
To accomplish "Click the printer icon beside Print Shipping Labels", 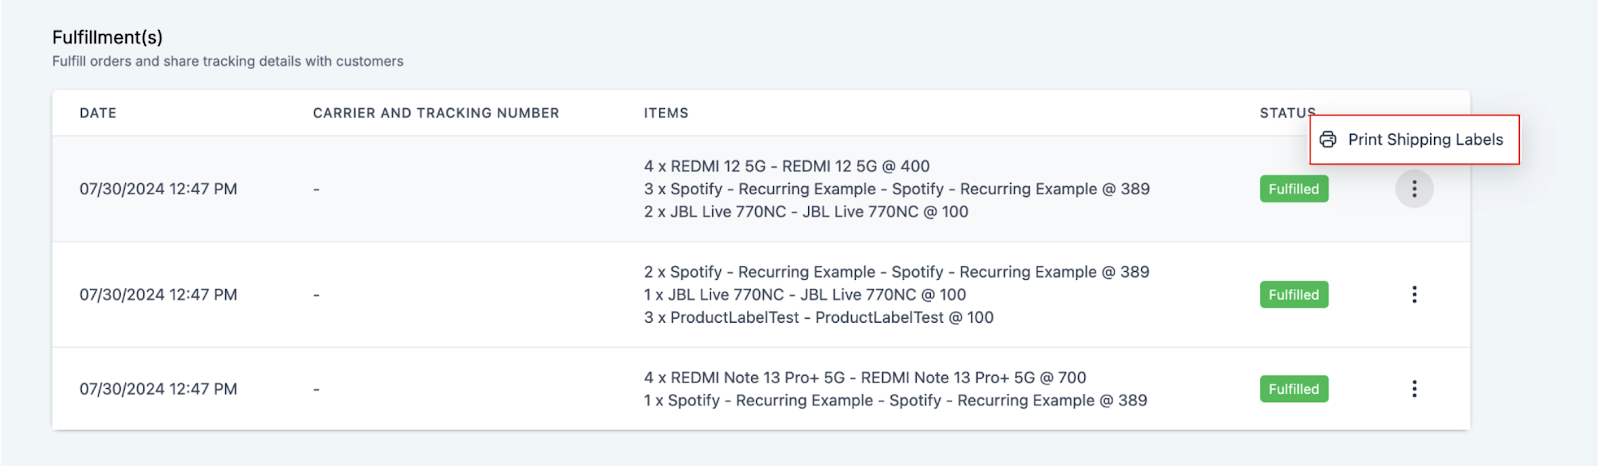I will click(x=1328, y=140).
